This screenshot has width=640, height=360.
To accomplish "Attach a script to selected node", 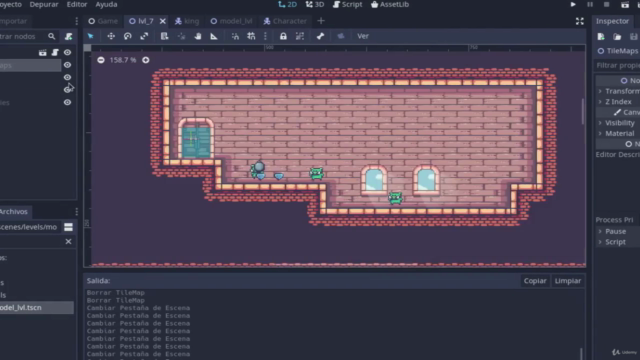I will click(x=69, y=36).
